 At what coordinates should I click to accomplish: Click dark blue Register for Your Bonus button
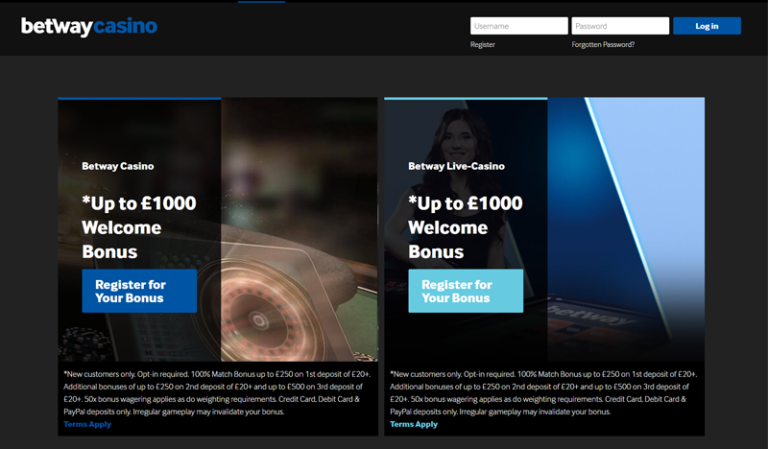click(139, 291)
